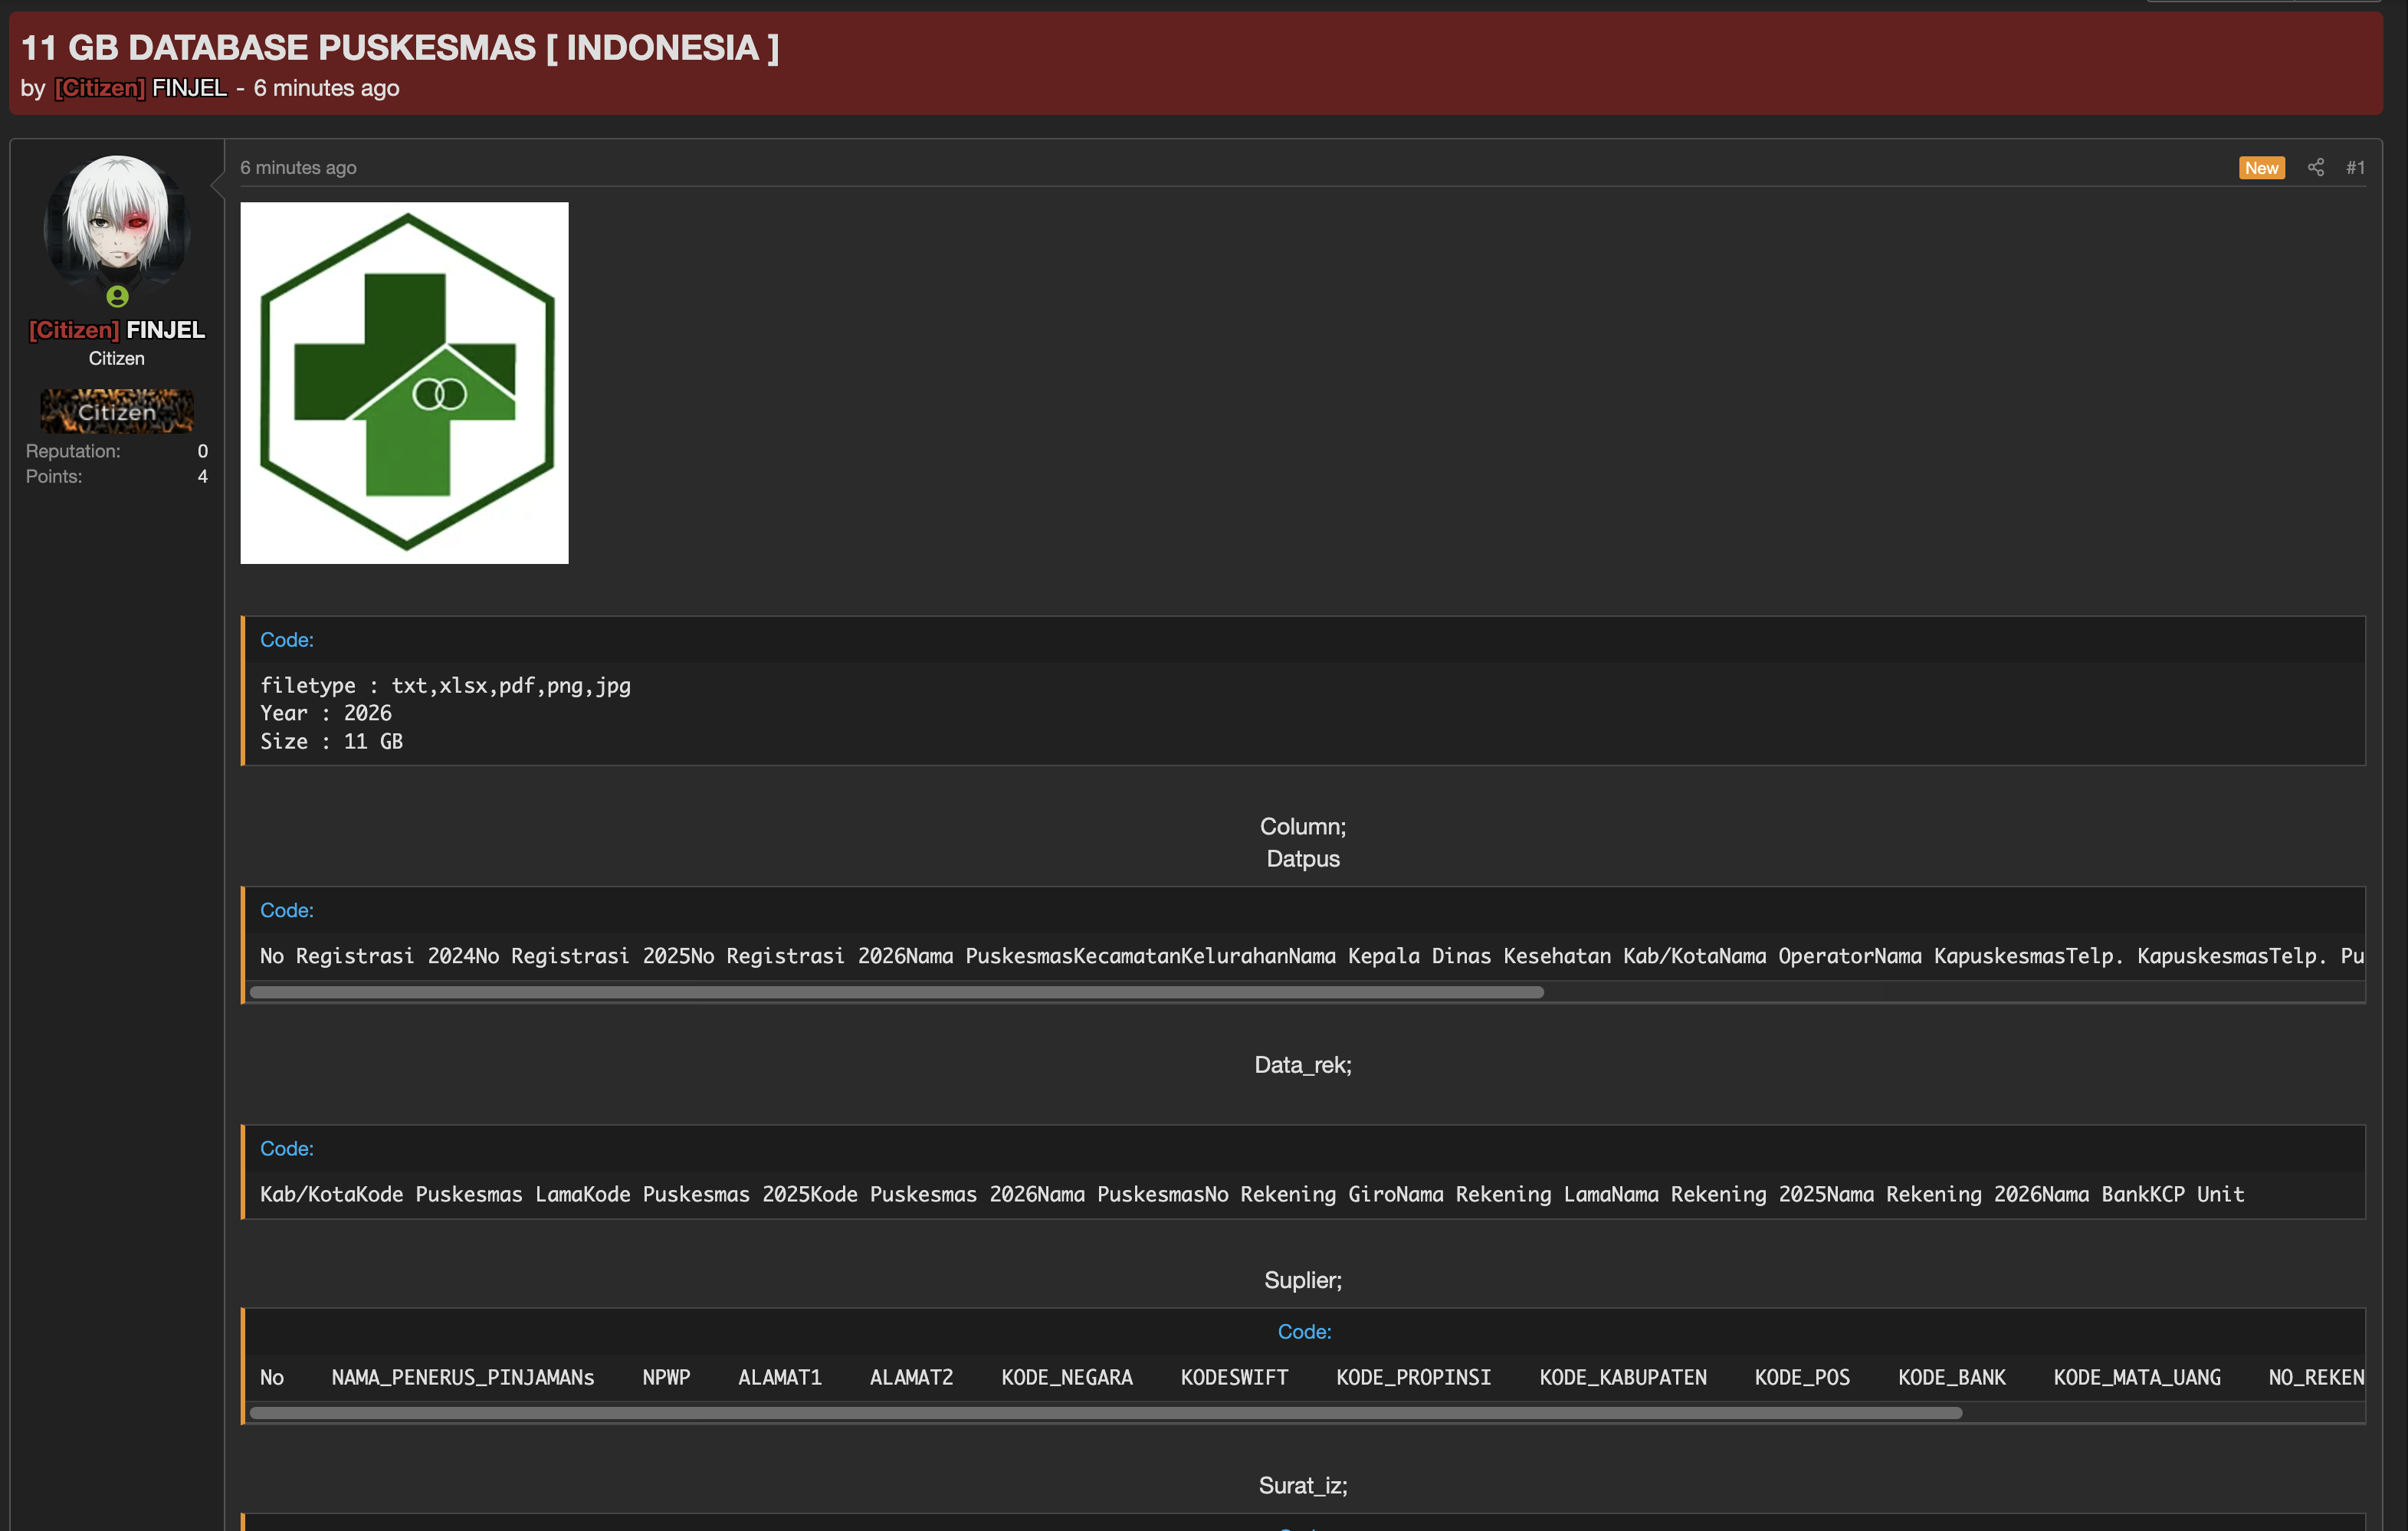Click the 'KODE_BANK' column text
Screen dimensions: 2408x1531
(x=1952, y=1377)
